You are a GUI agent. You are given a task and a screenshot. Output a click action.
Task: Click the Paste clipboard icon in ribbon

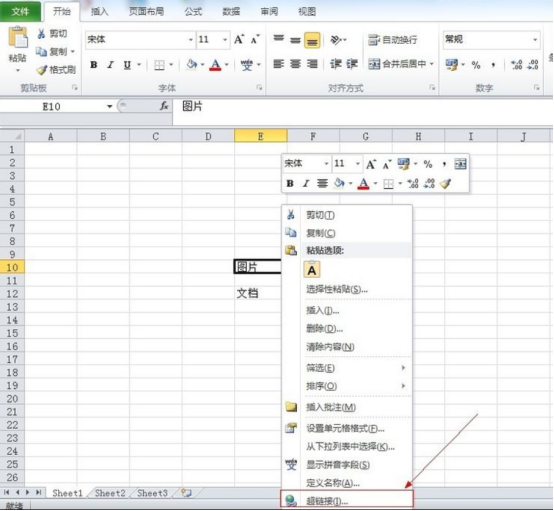(x=18, y=37)
